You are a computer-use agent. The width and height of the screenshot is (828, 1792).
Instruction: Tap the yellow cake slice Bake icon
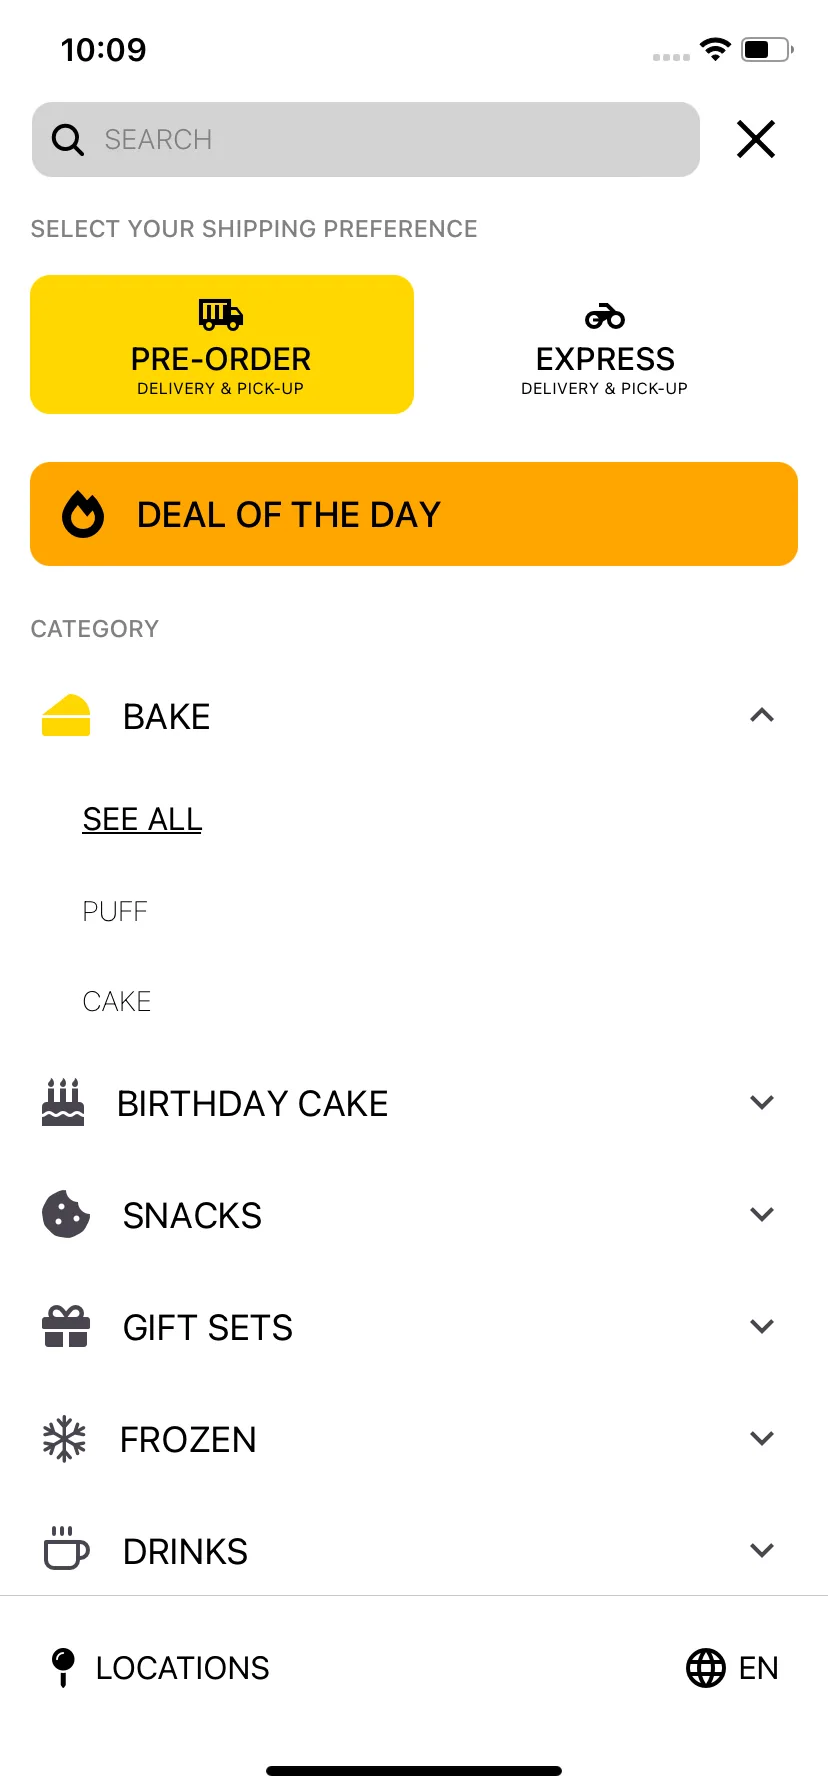pos(66,715)
